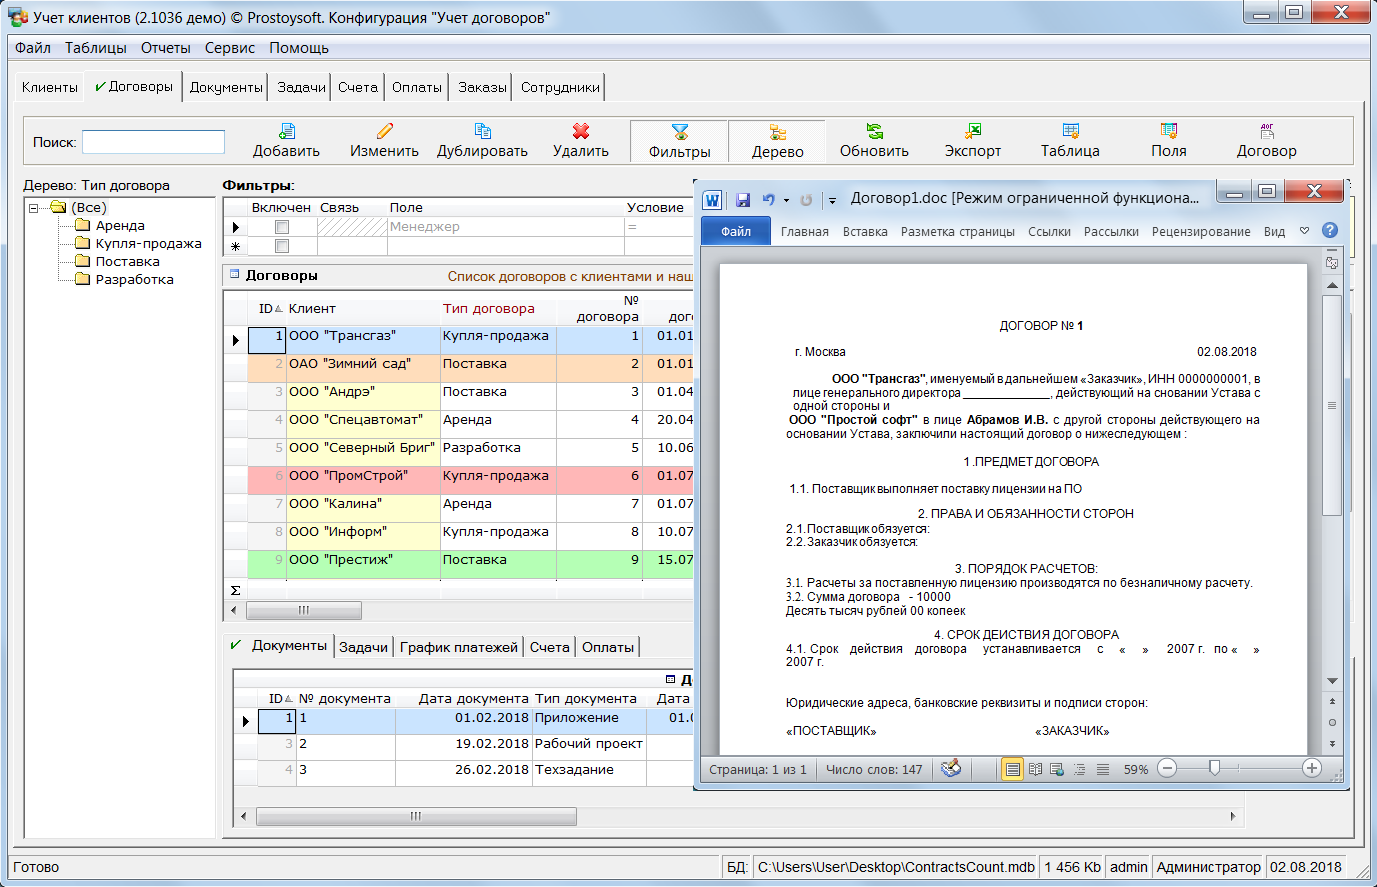Viewport: 1377px width, 887px height.
Task: Click the Удалить (Delete) red cross icon
Action: coord(580,131)
